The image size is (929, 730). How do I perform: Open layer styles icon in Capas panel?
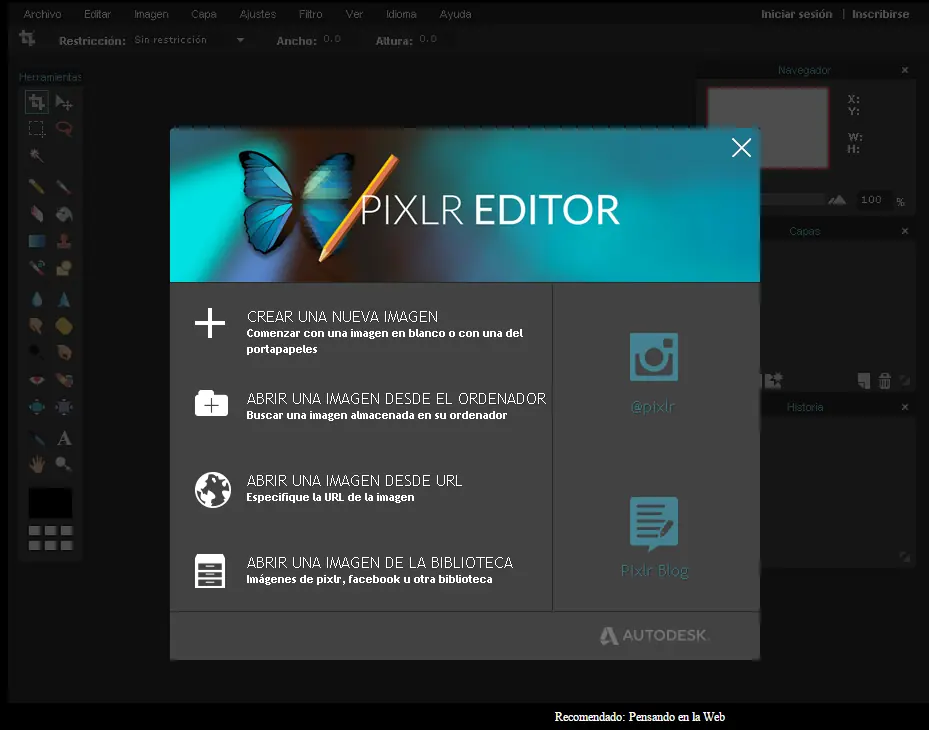tap(774, 380)
